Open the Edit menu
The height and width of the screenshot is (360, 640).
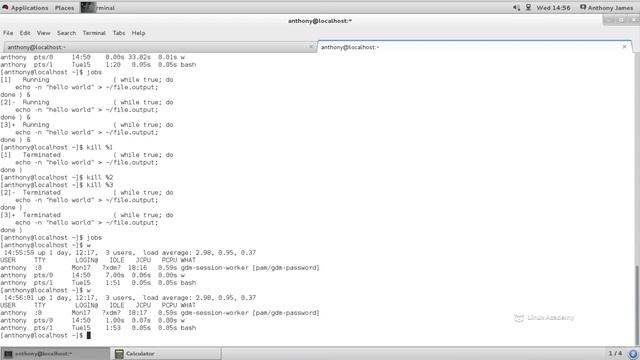(25, 33)
